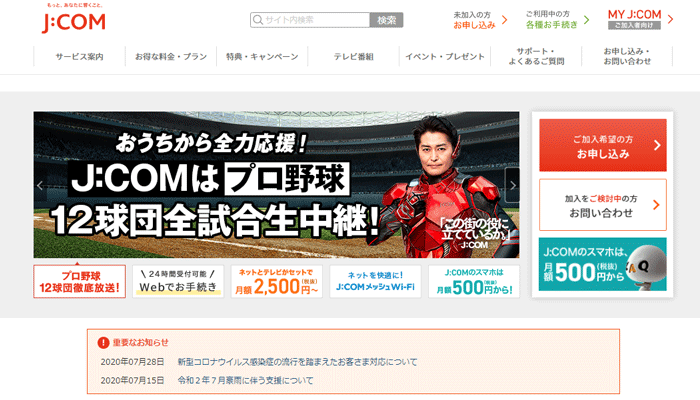Open イベント・プレゼント menu
This screenshot has height=400, width=700.
(445, 56)
